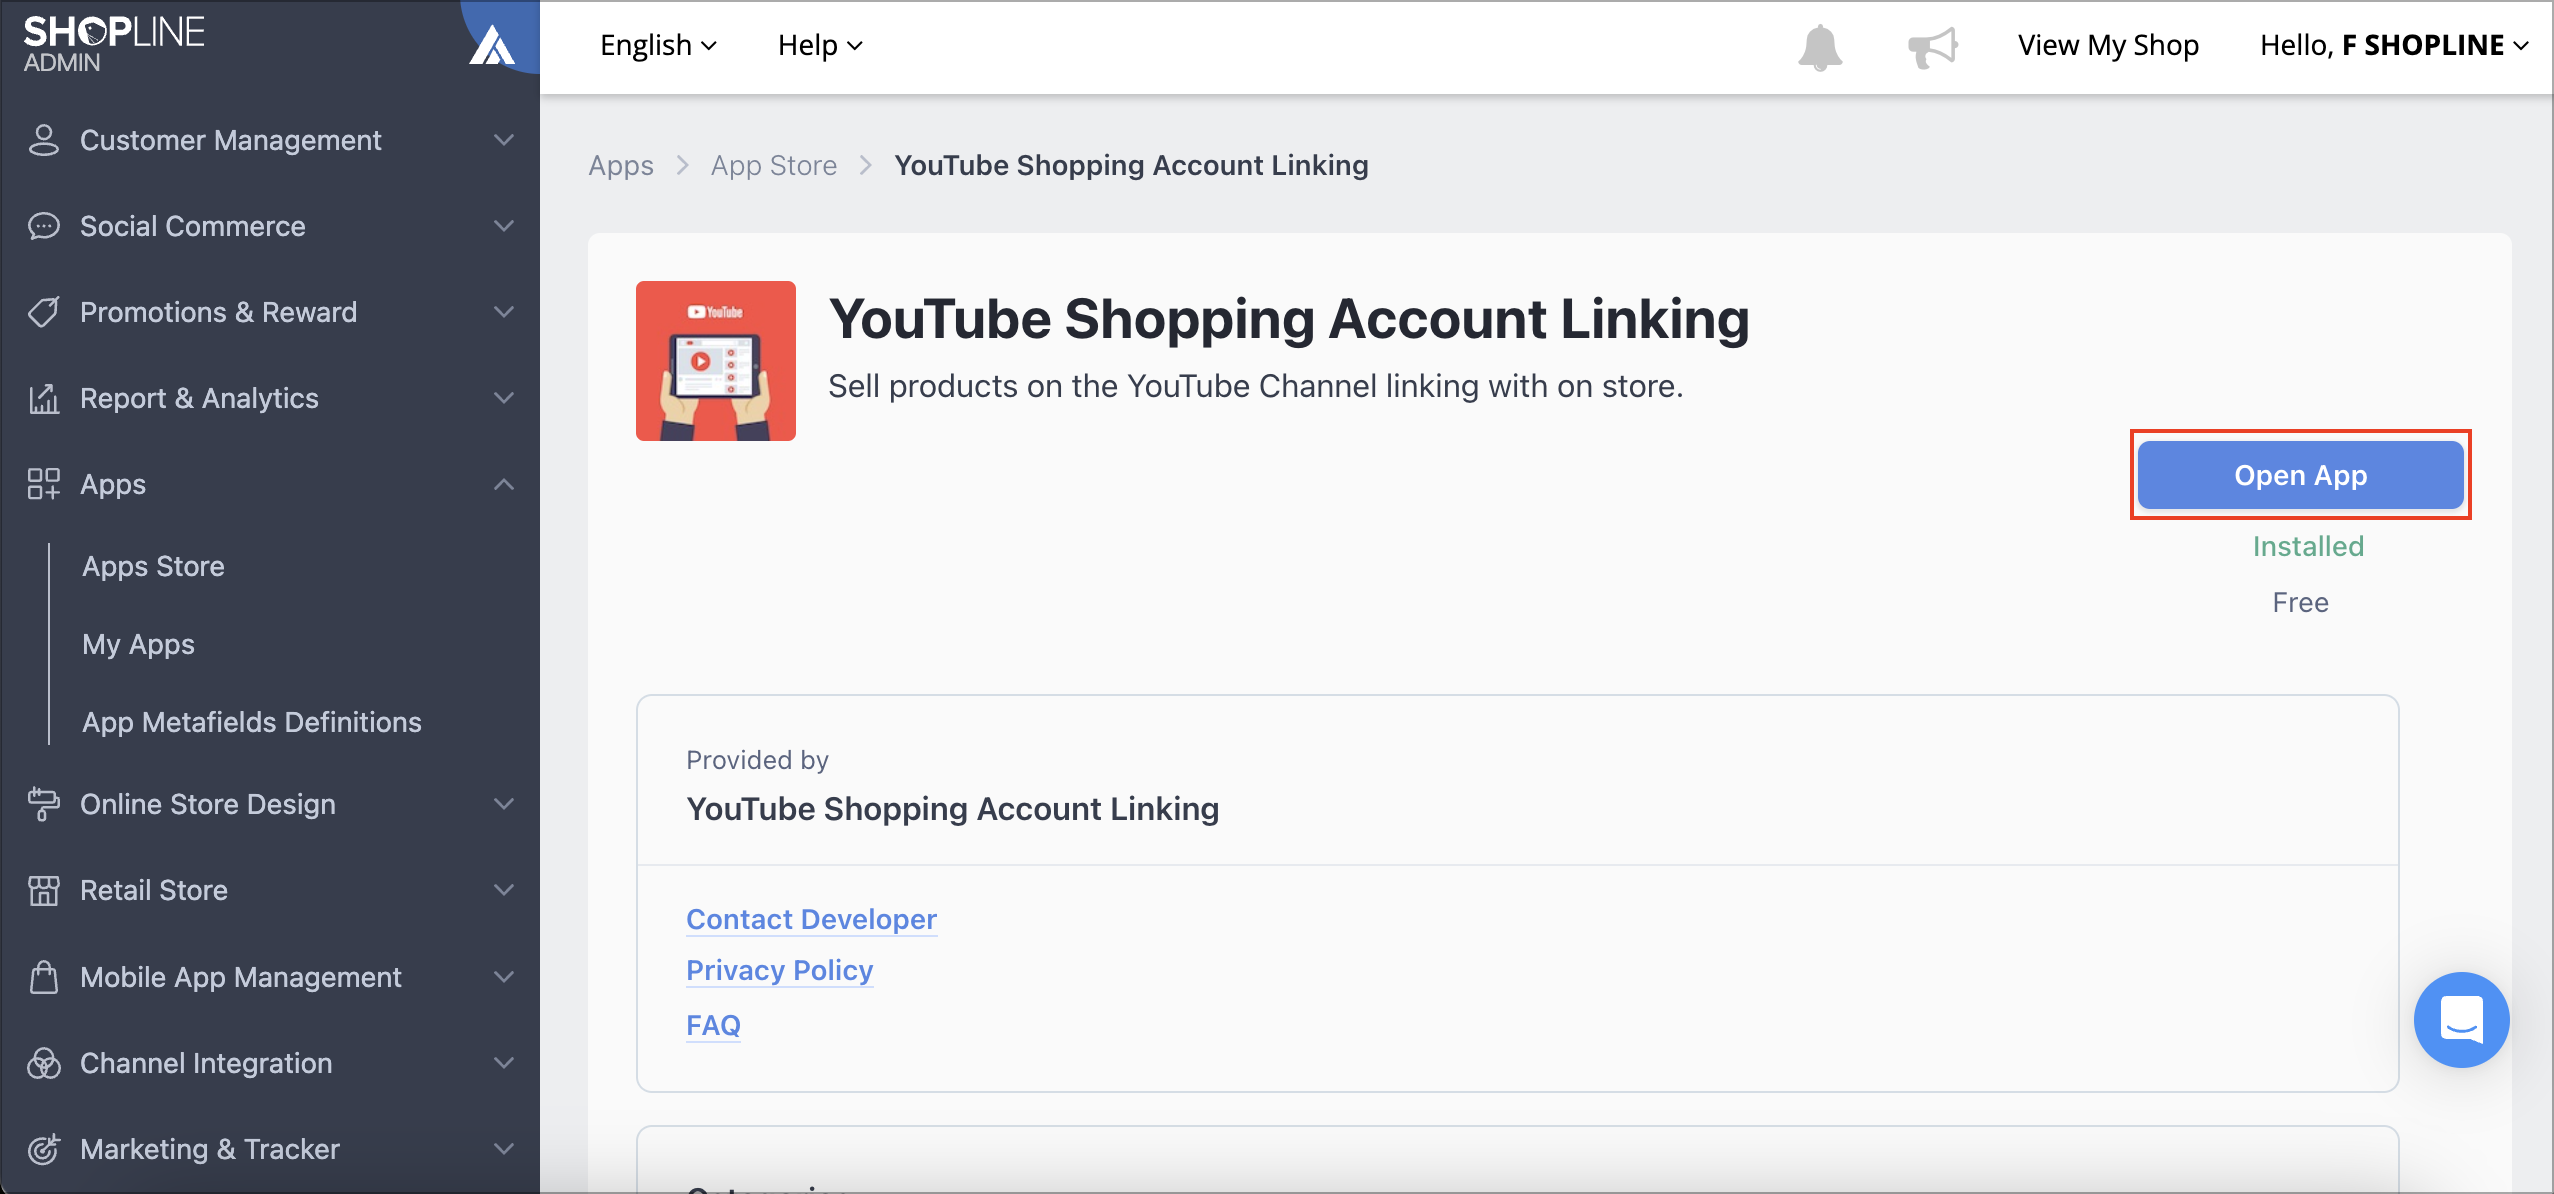The width and height of the screenshot is (2554, 1194).
Task: Expand Marketing & Tracker chevron
Action: pos(504,1149)
